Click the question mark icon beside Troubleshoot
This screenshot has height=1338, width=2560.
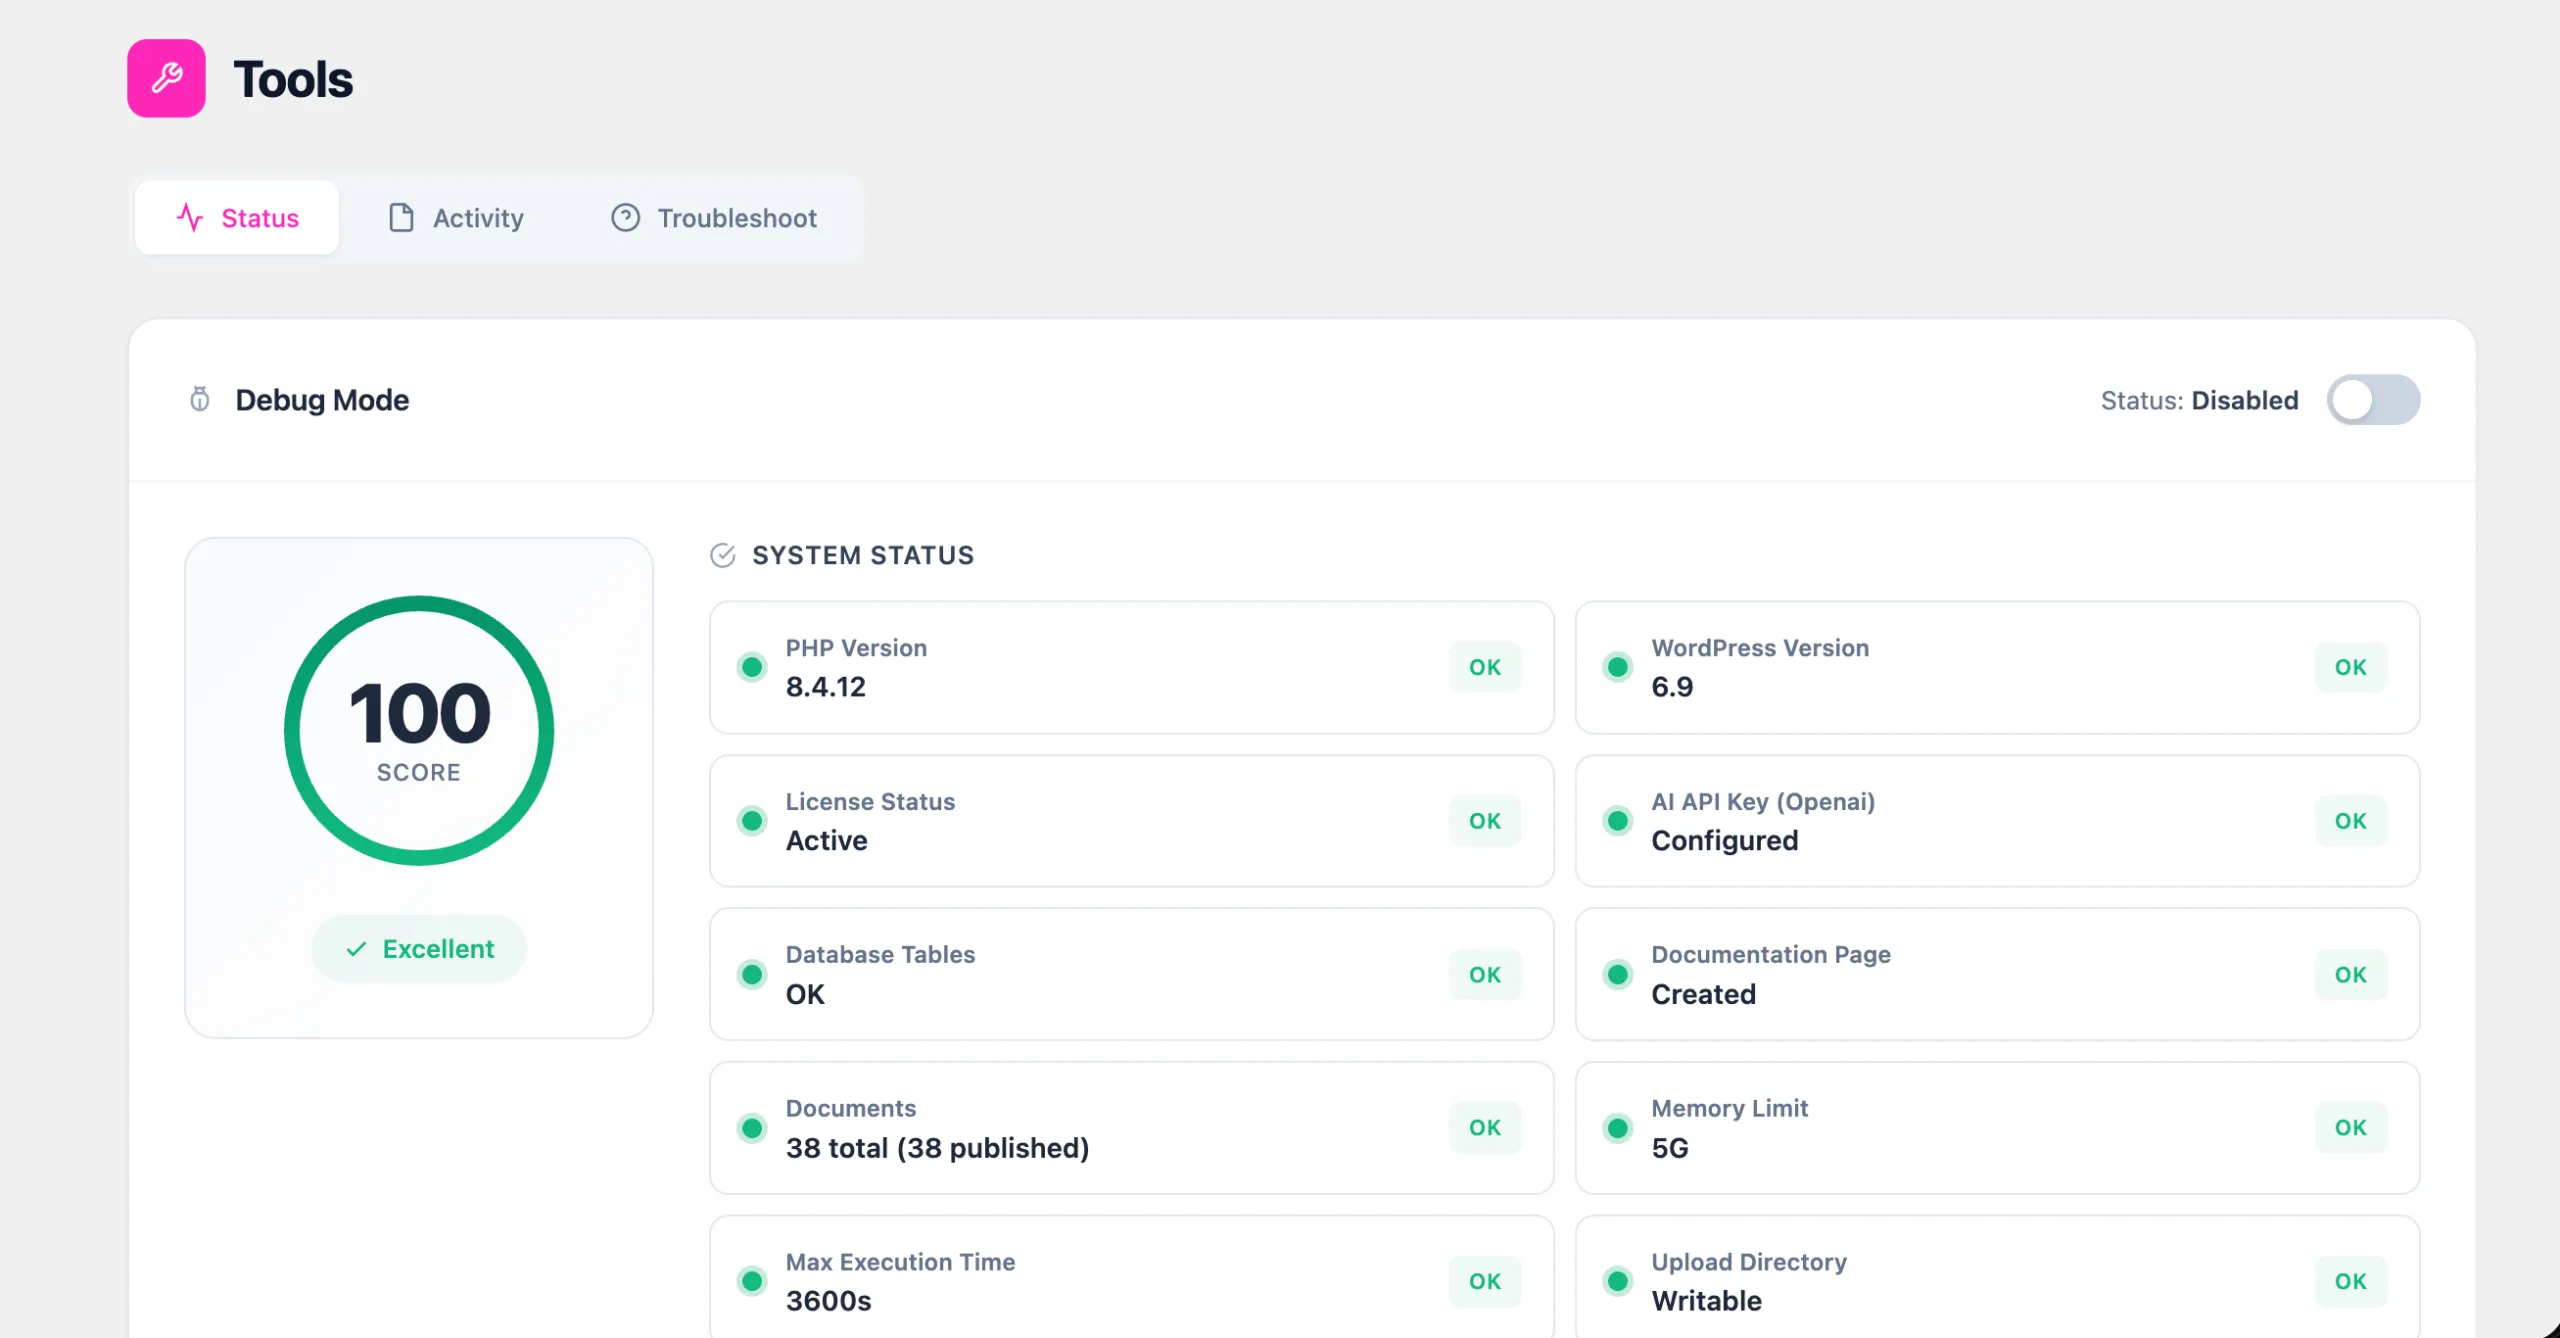tap(624, 218)
